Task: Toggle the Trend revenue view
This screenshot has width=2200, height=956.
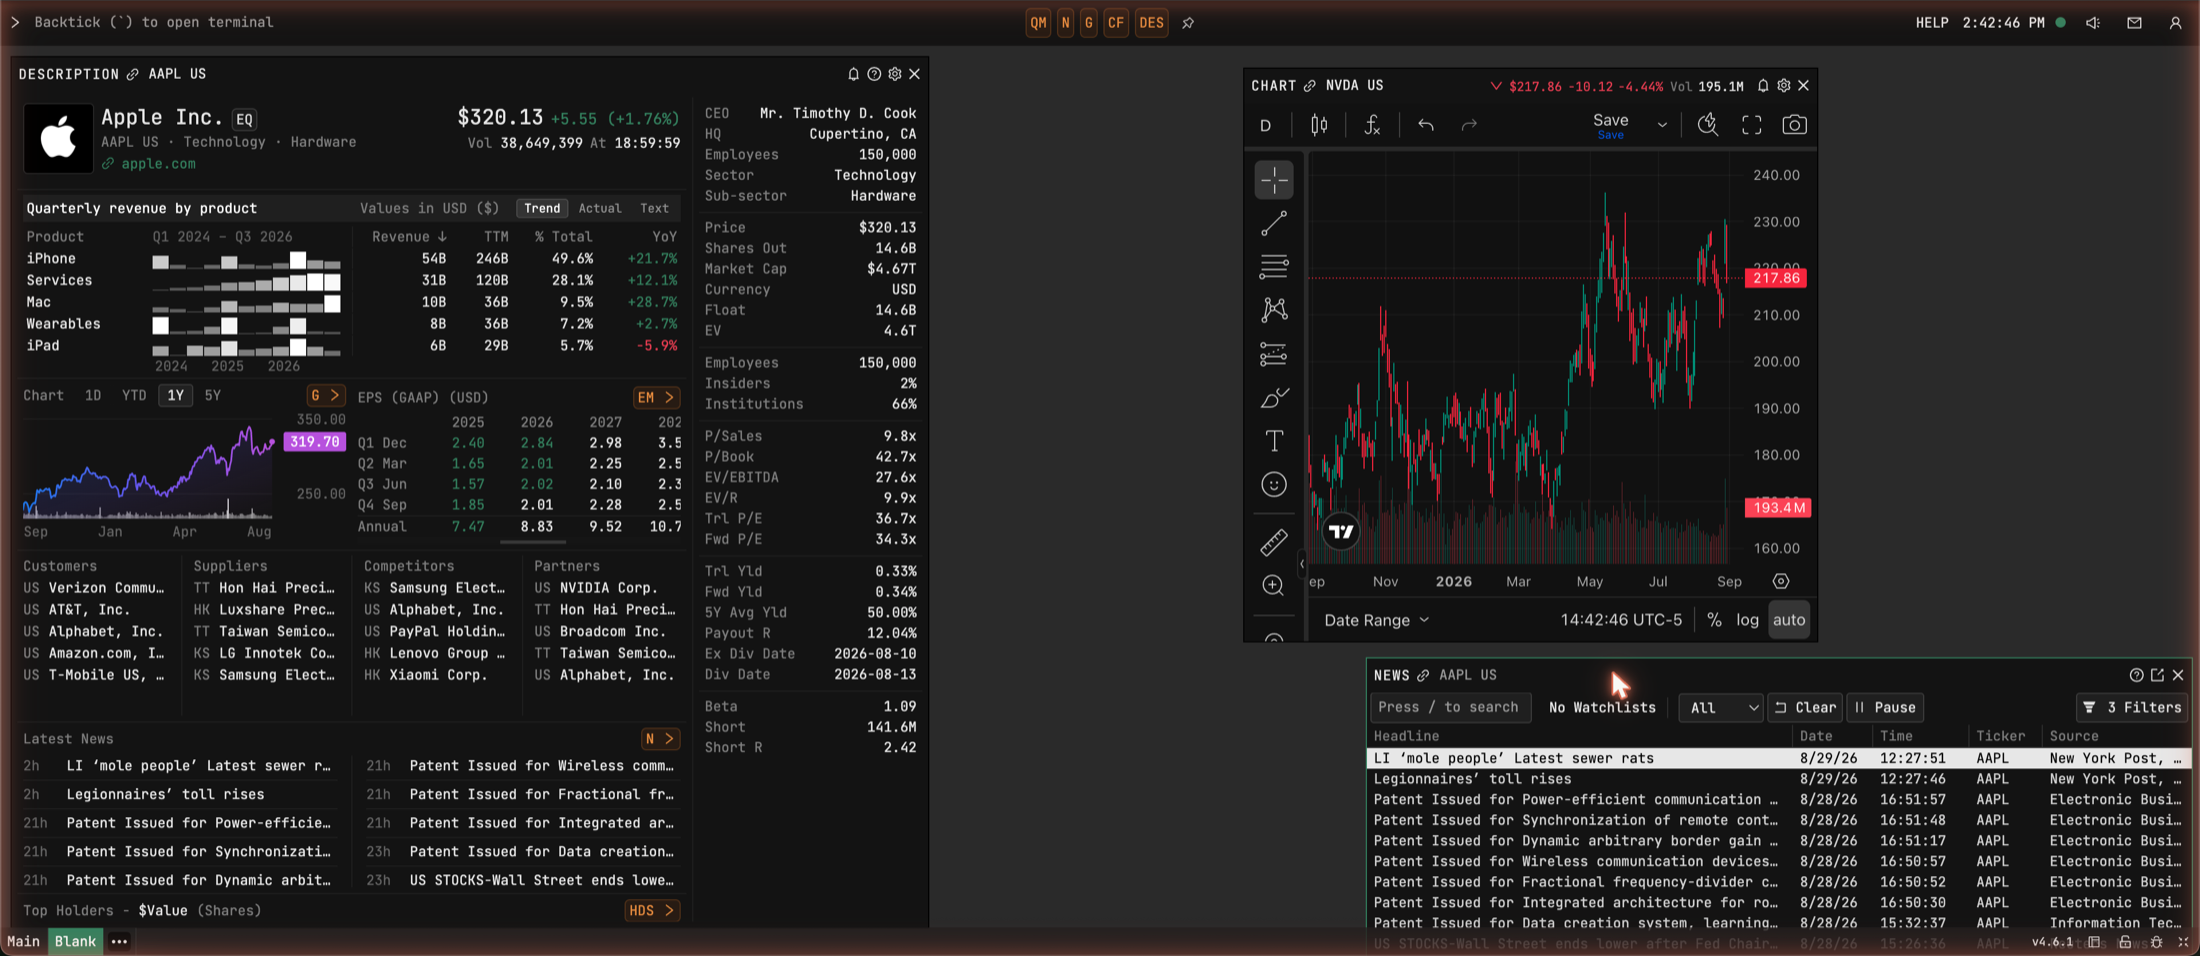Action: click(542, 208)
